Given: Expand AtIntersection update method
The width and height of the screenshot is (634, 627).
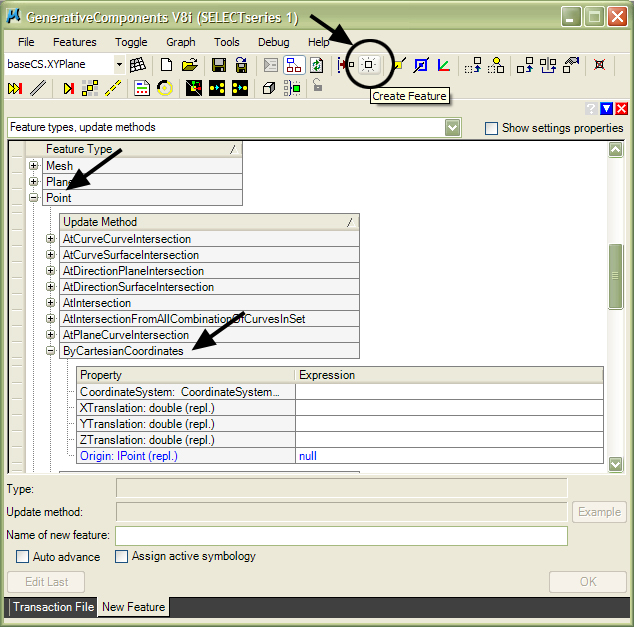Looking at the screenshot, I should coord(50,302).
